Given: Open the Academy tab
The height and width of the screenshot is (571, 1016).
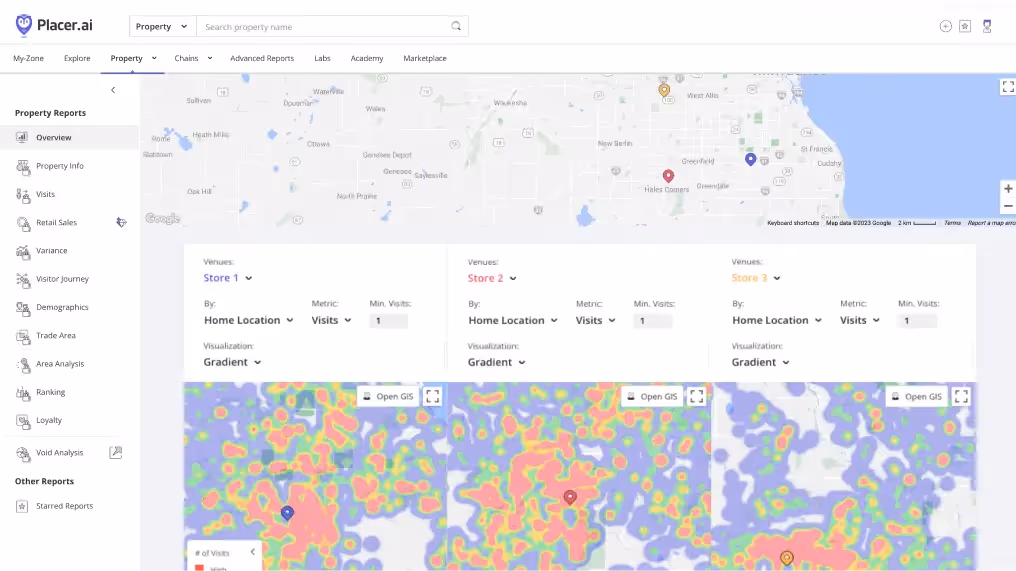Looking at the screenshot, I should coord(367,58).
